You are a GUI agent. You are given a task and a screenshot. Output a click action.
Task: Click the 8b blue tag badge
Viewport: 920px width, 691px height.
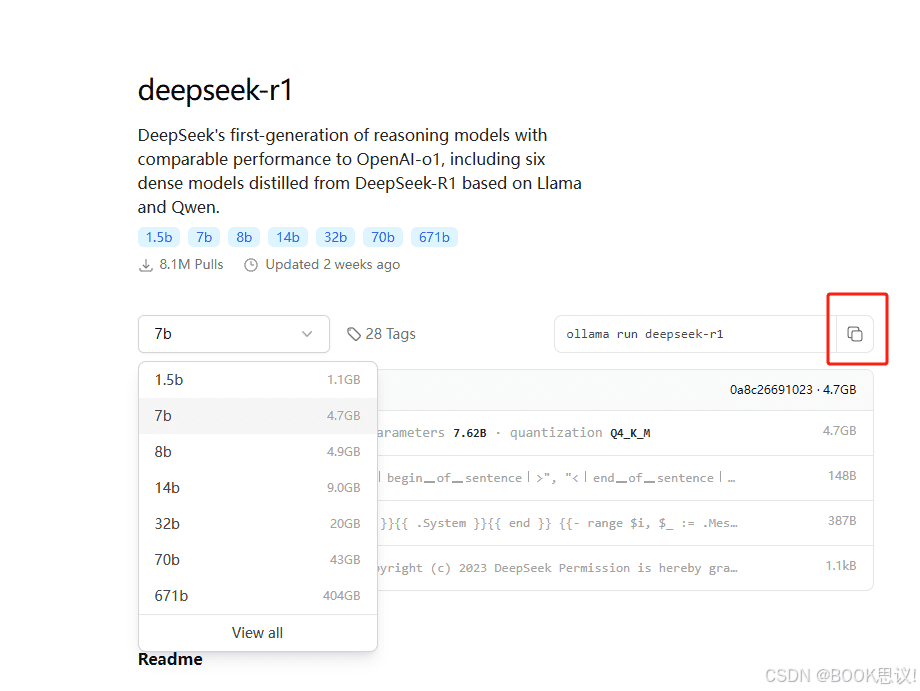(x=244, y=237)
